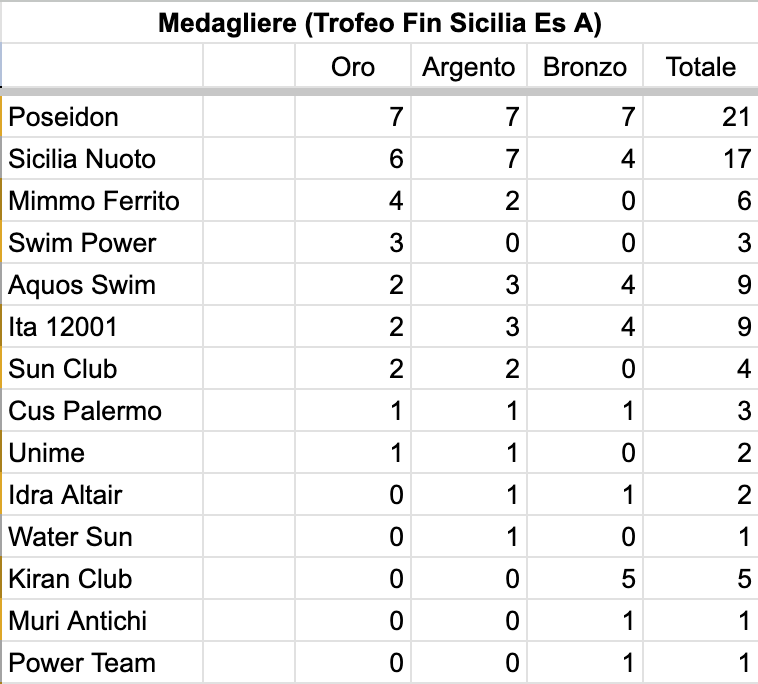Click the Power Team cell
This screenshot has height=684, width=758.
click(x=102, y=662)
